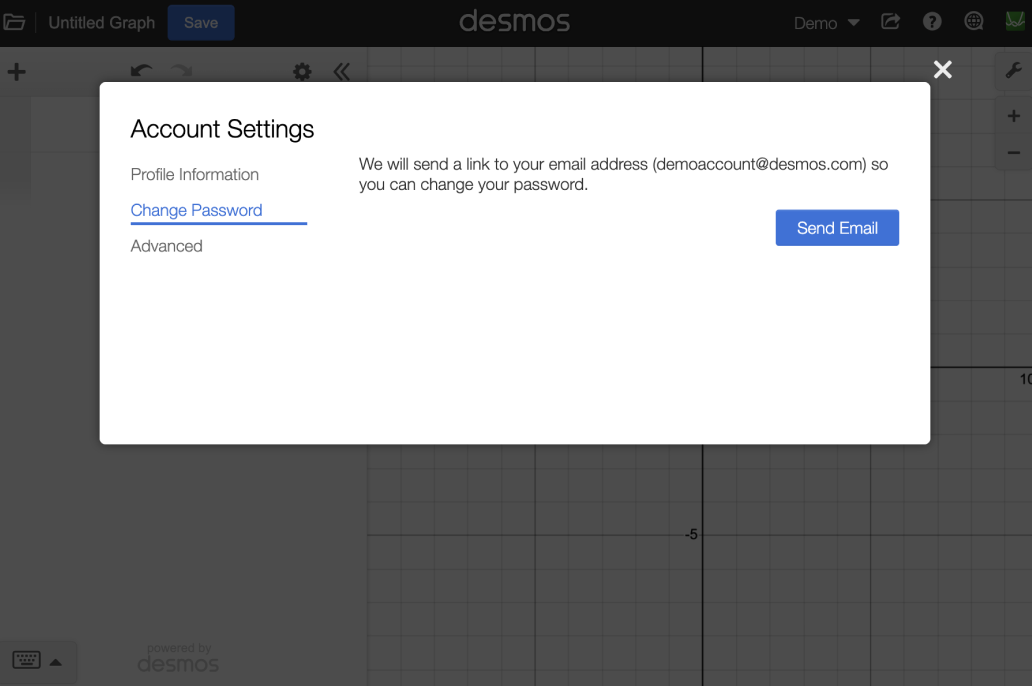Zoom out on the graph

coord(1014,153)
